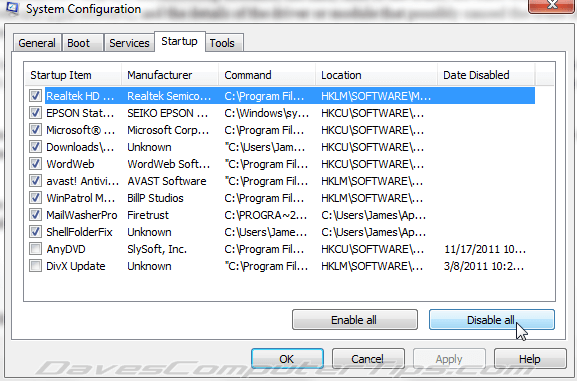Click the Apply button
The image size is (577, 381).
click(449, 359)
